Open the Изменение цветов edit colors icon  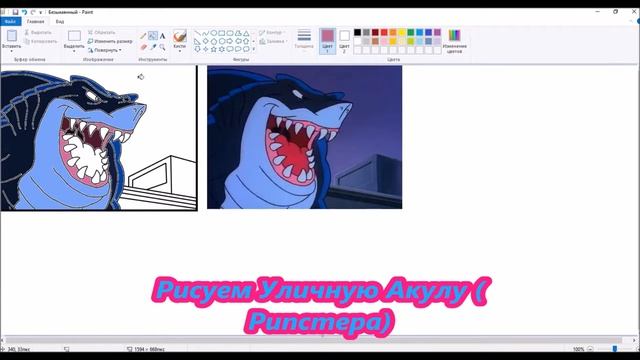[454, 36]
